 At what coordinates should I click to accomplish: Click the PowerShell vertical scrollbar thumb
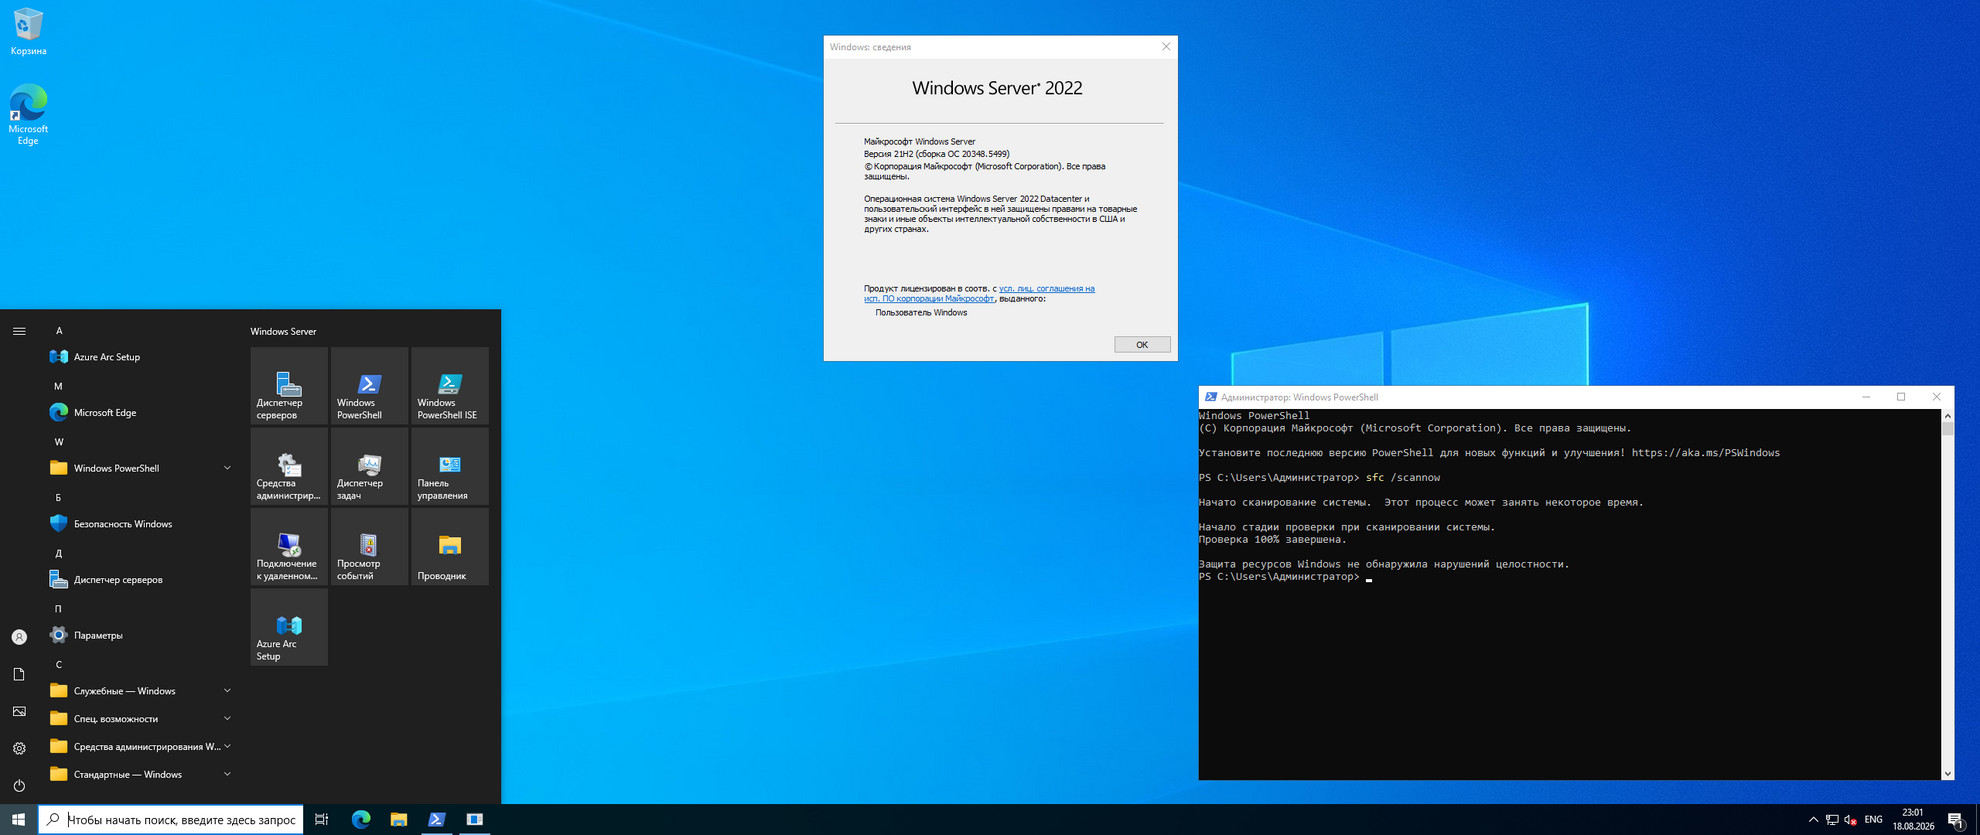(1947, 429)
